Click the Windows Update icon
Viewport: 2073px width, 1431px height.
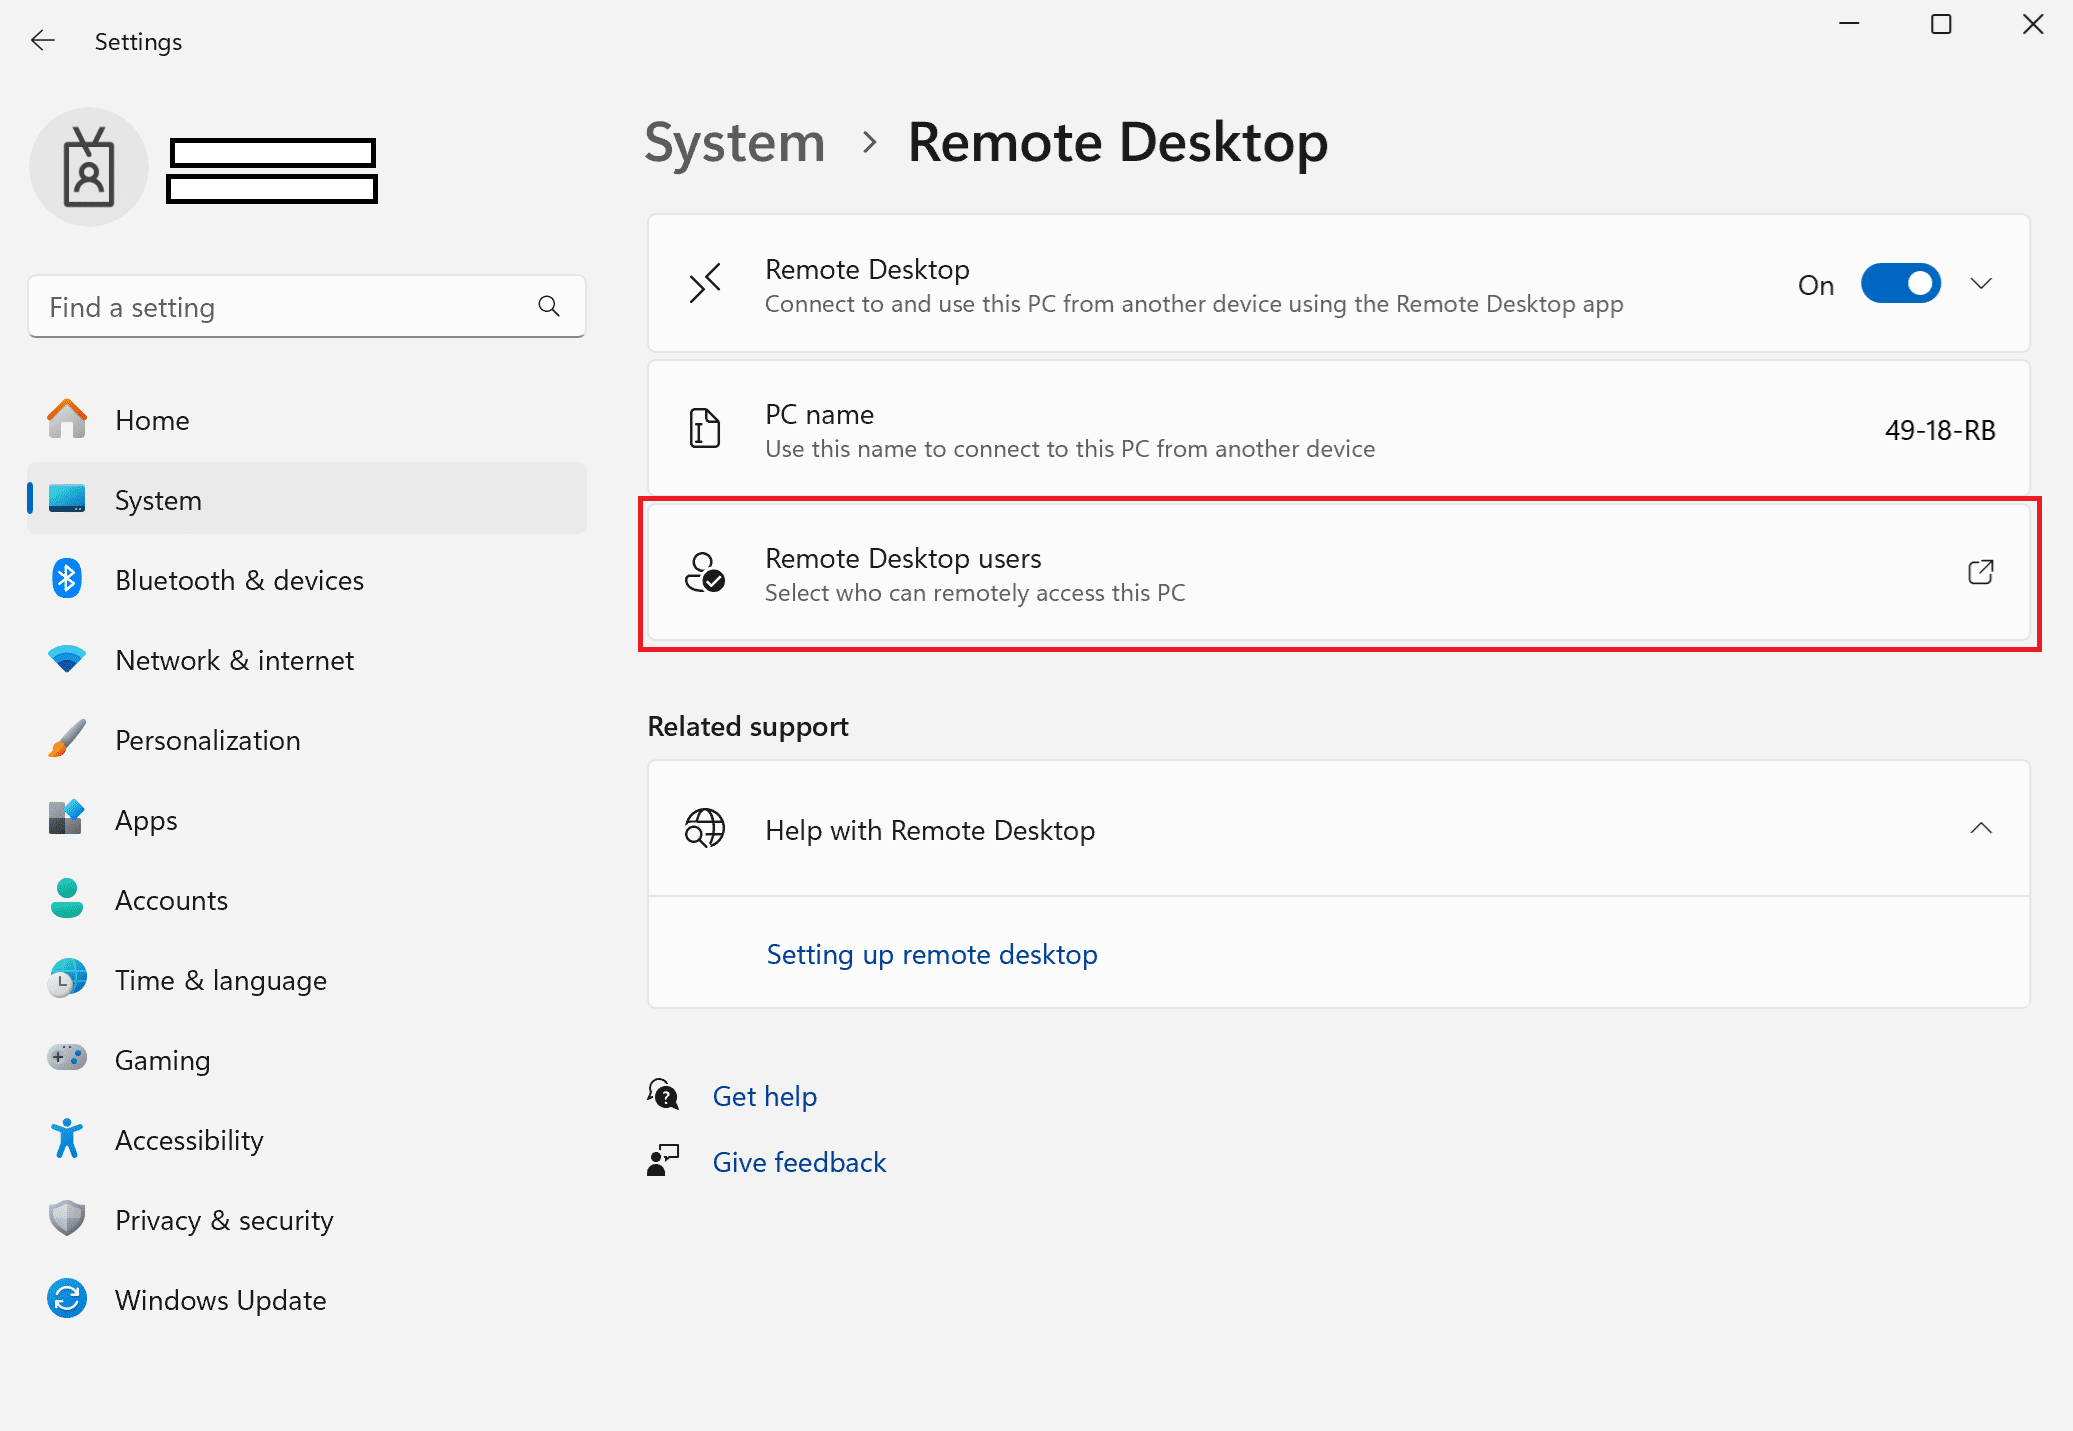tap(66, 1299)
